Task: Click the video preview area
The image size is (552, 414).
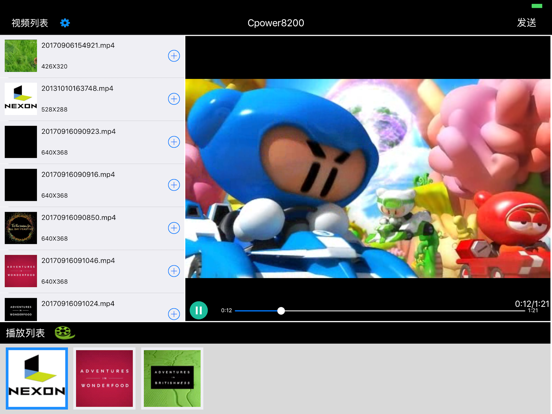Action: pyautogui.click(x=368, y=178)
